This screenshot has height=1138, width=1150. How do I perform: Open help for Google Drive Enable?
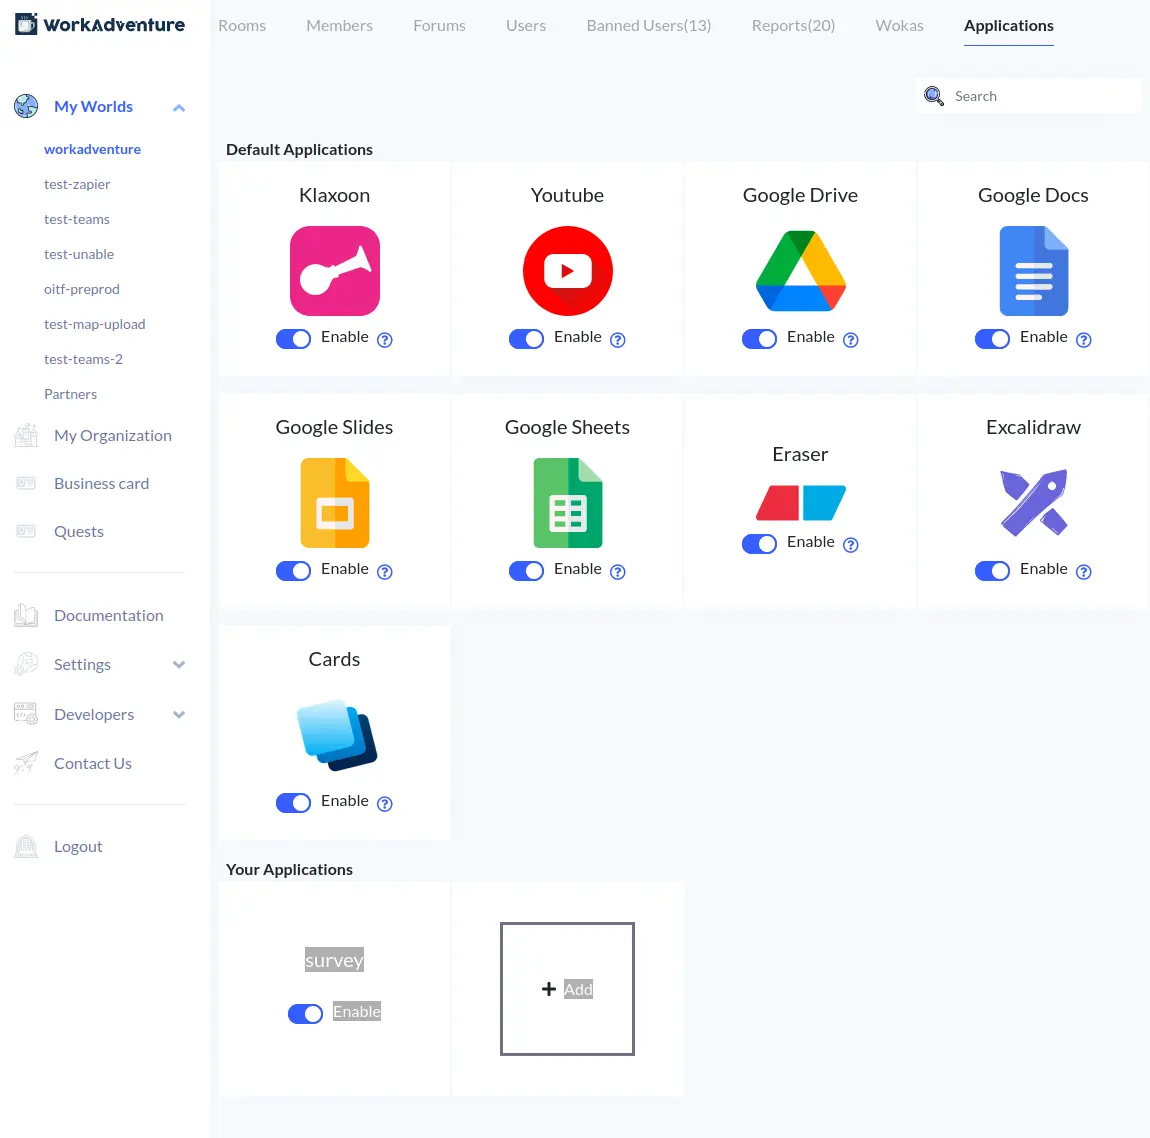pyautogui.click(x=850, y=339)
